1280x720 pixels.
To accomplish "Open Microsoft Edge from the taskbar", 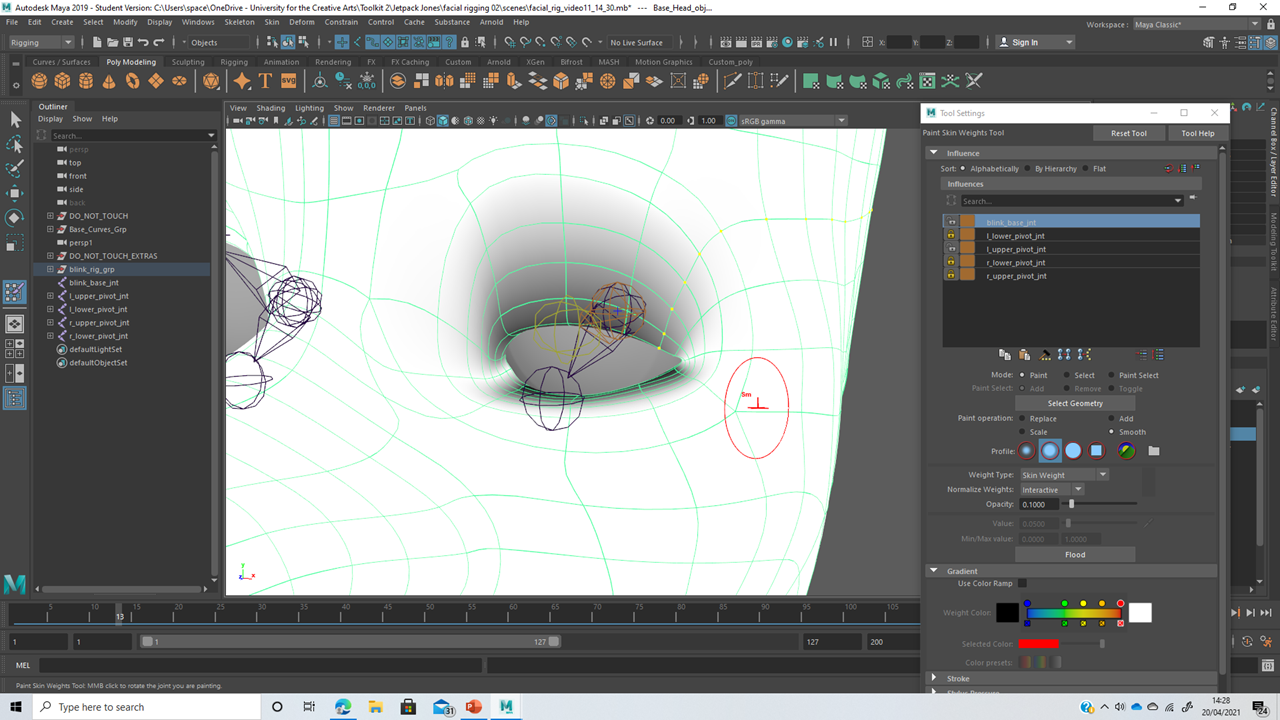I will click(343, 707).
